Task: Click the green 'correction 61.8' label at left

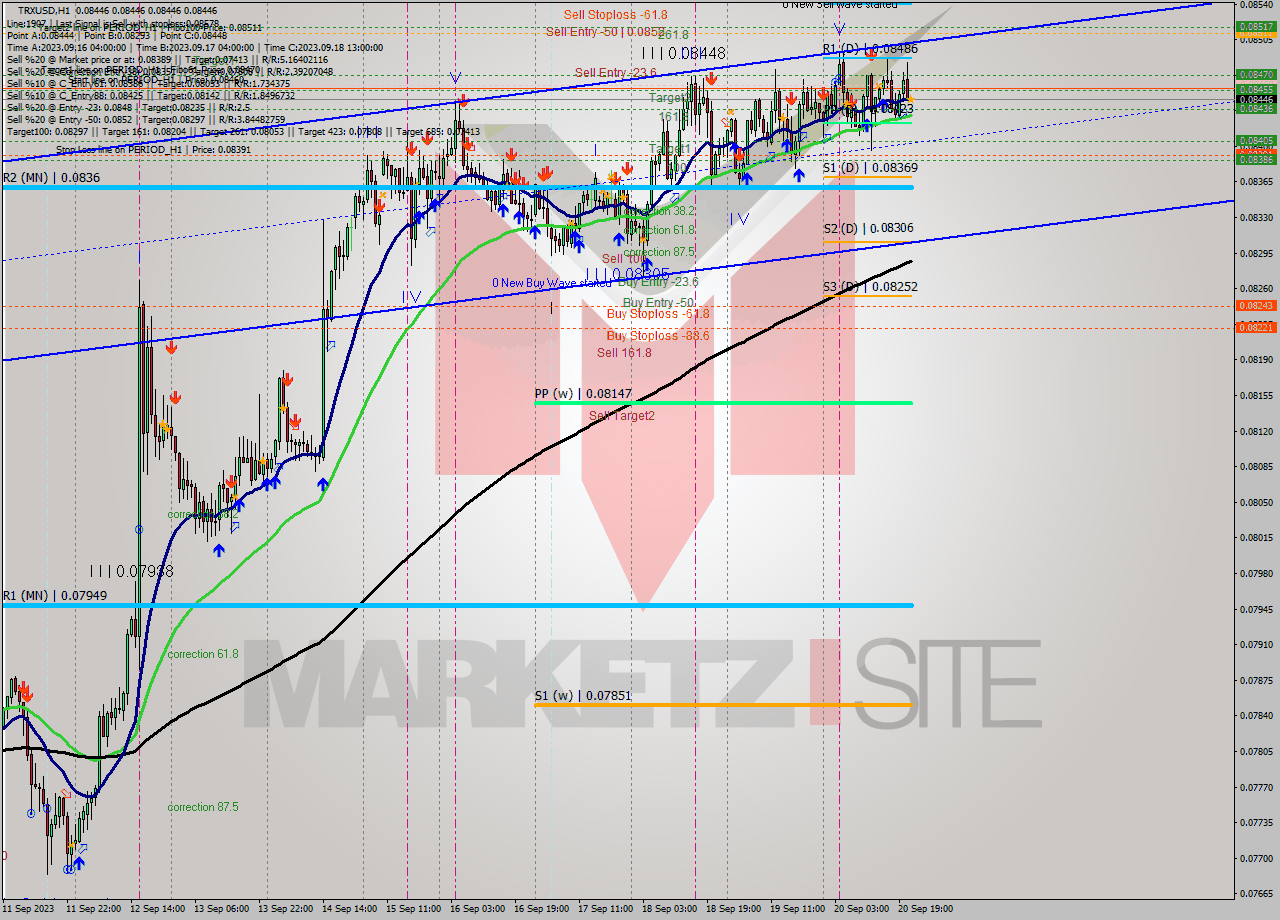Action: click(203, 654)
